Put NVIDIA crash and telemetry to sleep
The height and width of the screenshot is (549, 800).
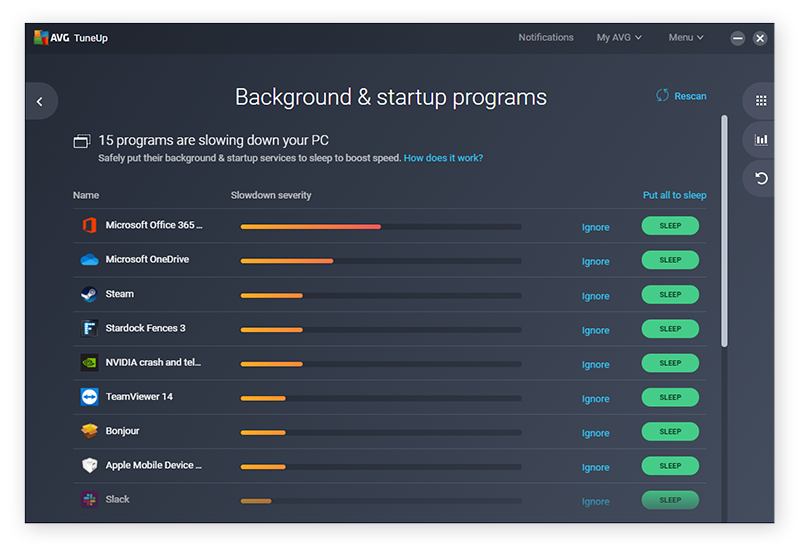[x=670, y=363]
